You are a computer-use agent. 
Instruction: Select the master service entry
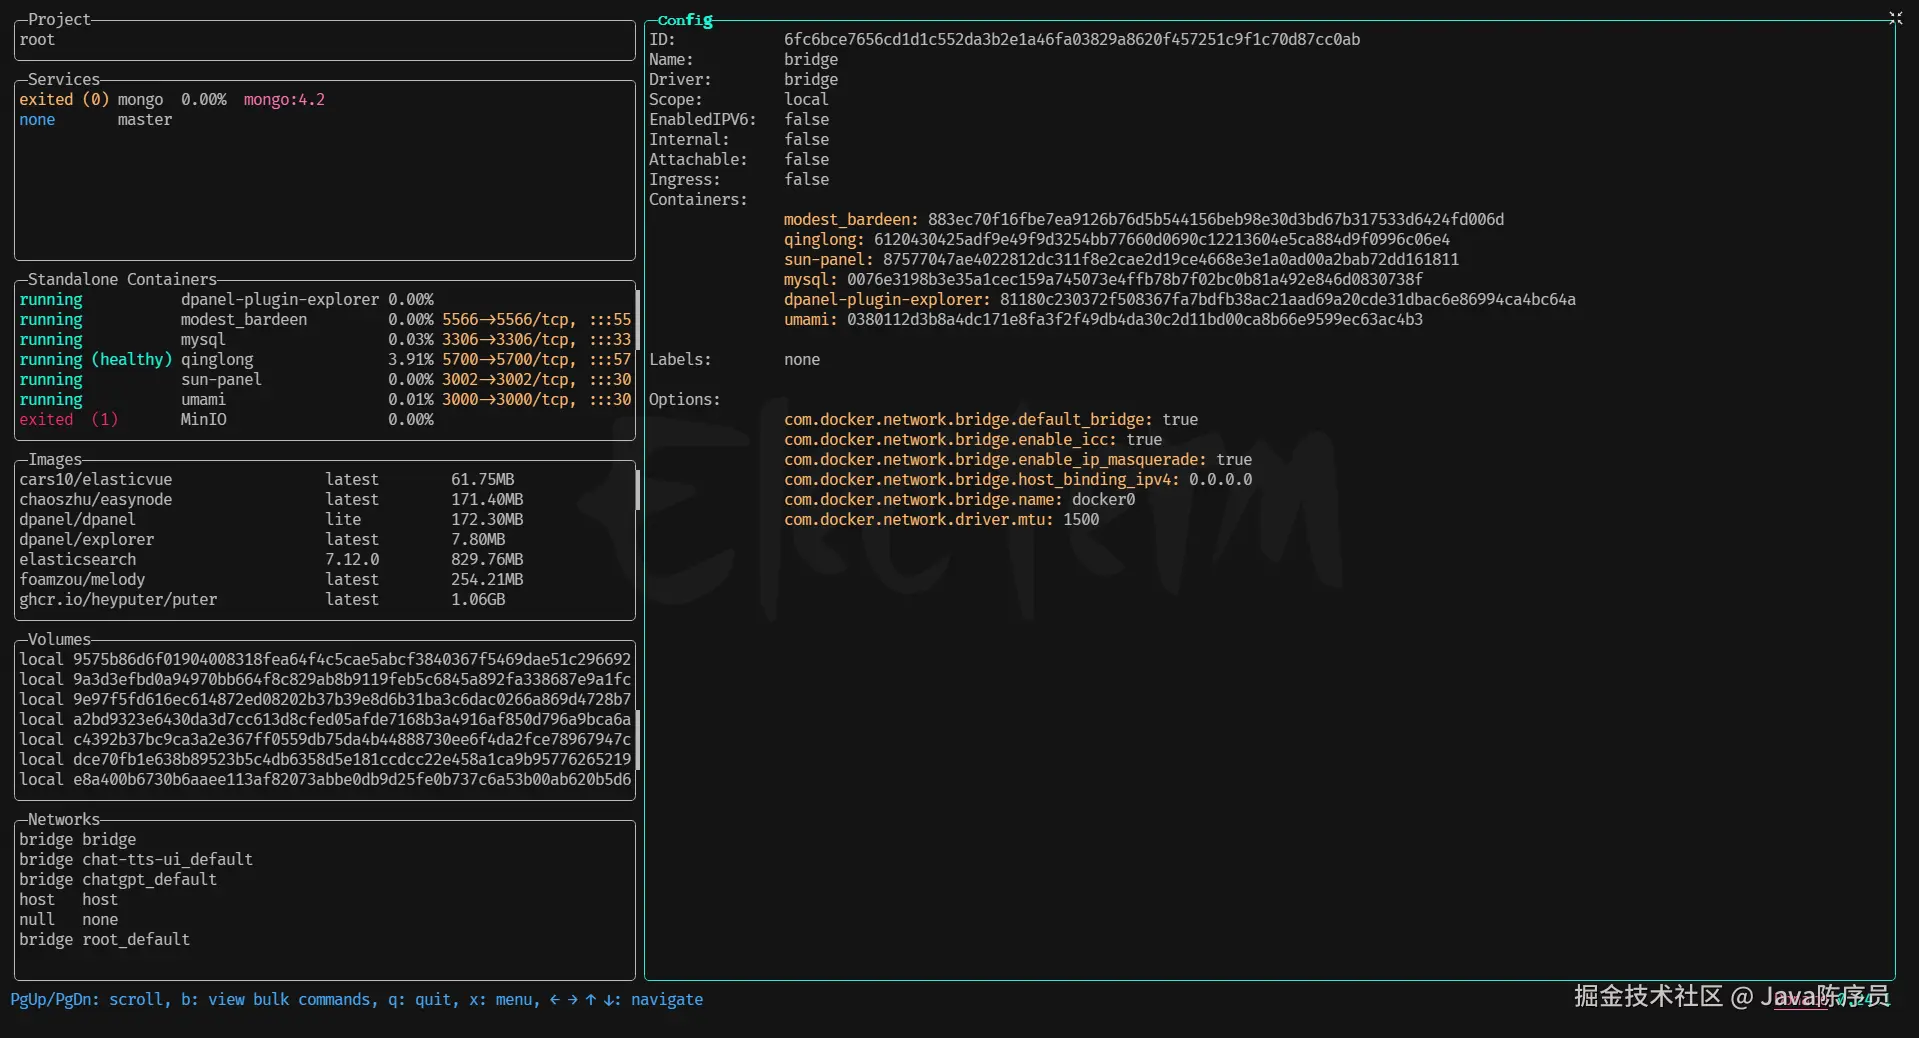pyautogui.click(x=144, y=120)
